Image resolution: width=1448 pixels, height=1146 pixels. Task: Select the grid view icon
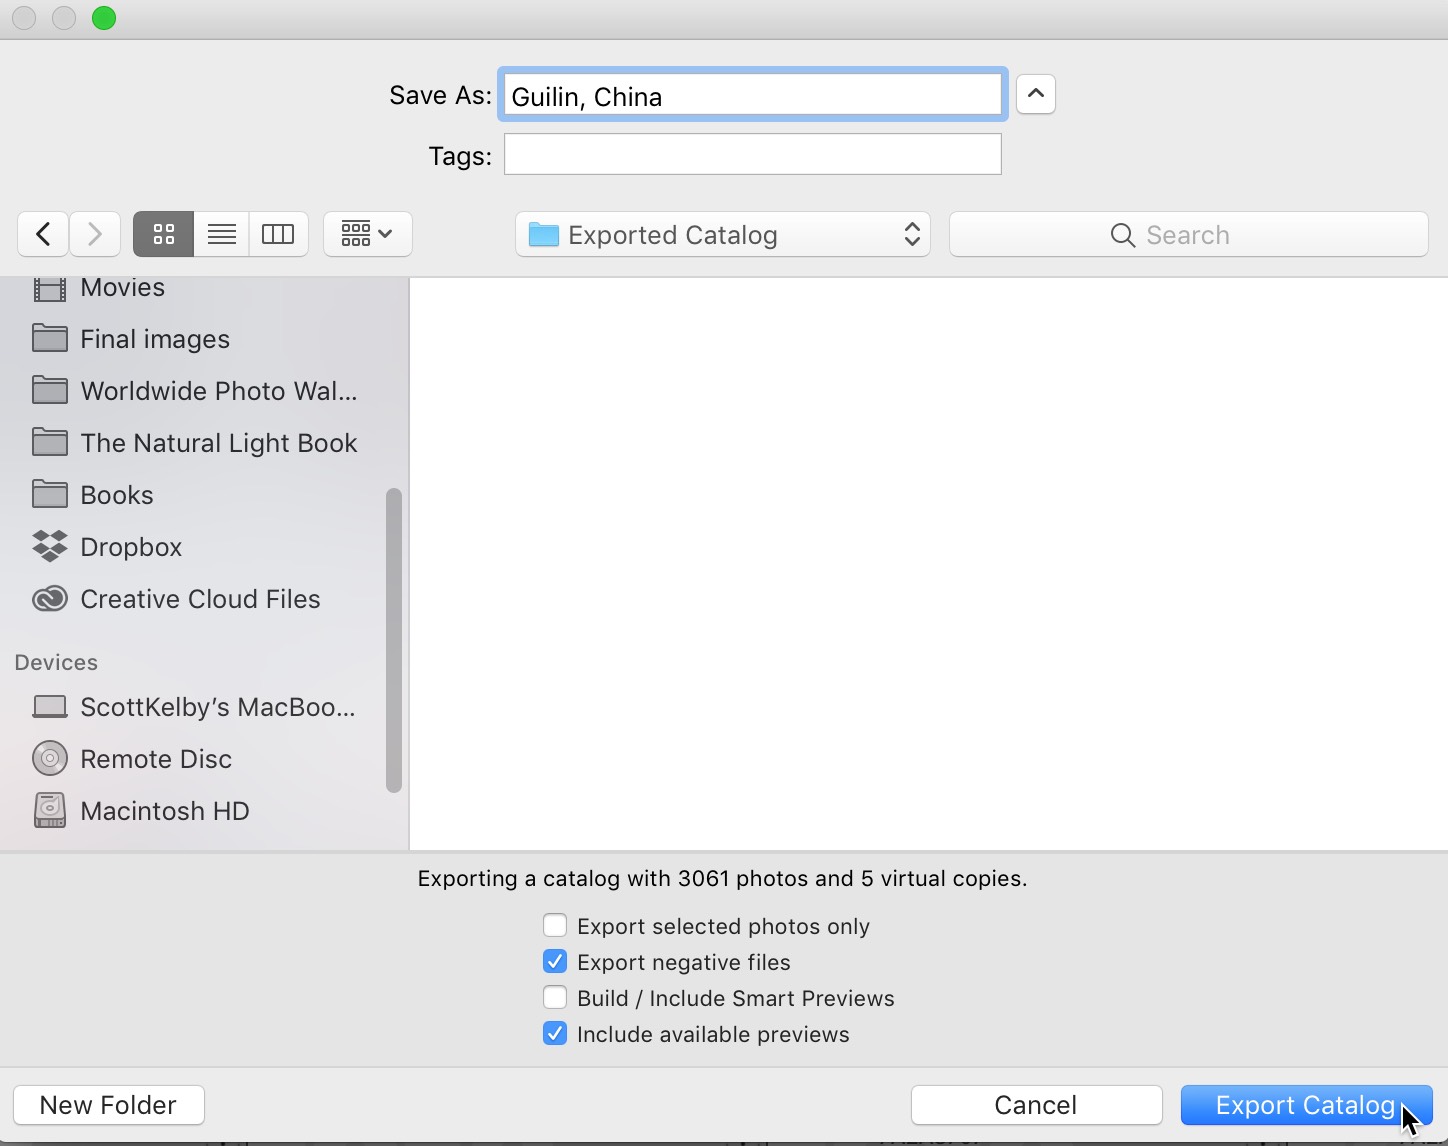162,234
